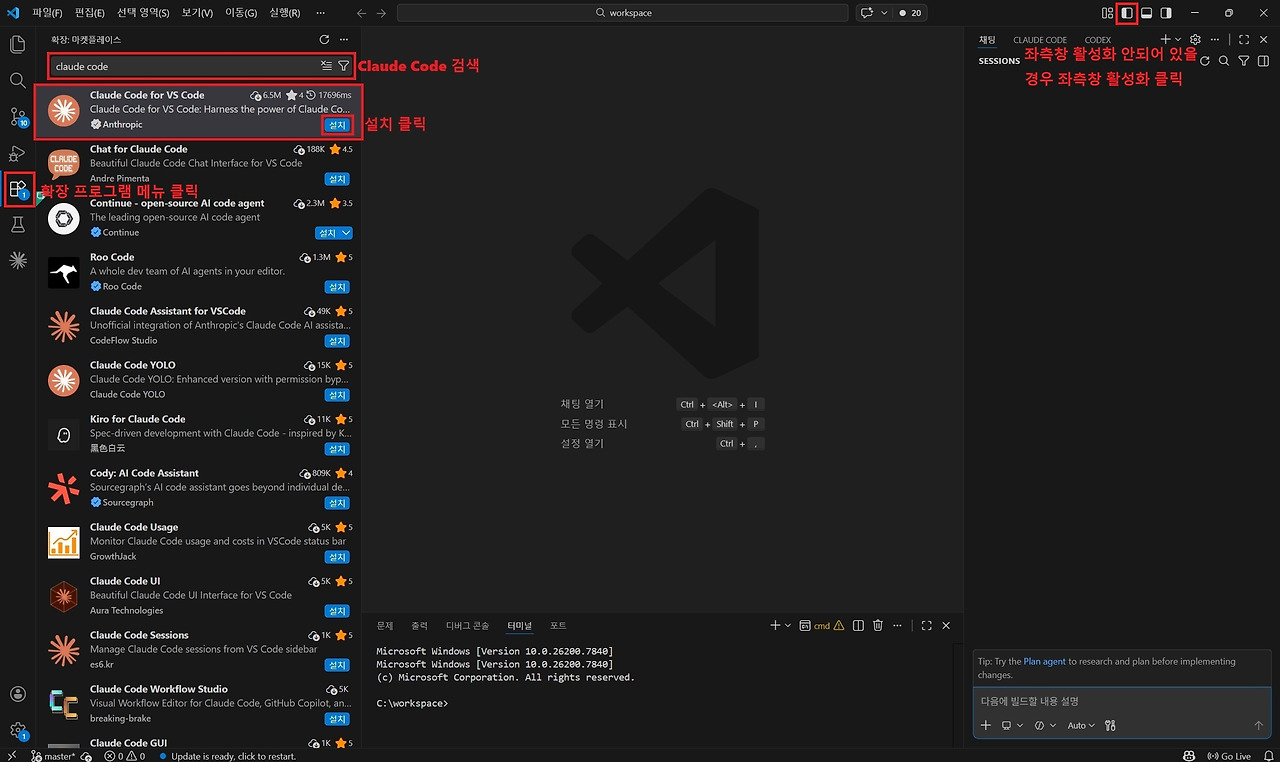Clear the extensions search results

326,66
